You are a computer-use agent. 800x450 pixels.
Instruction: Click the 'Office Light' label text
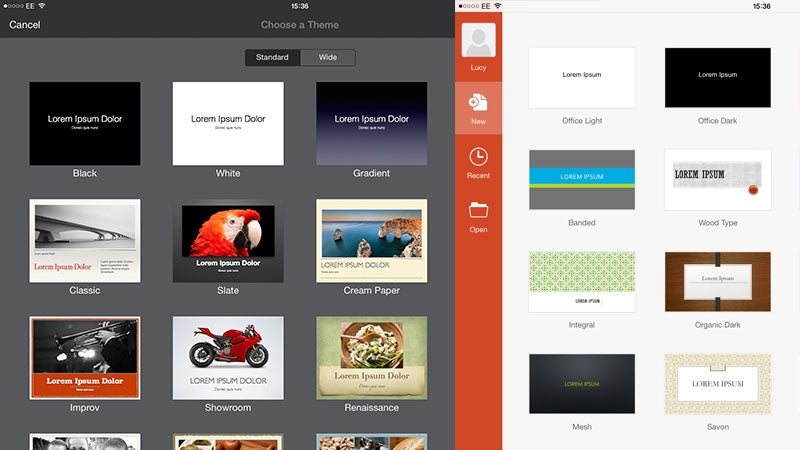582,121
